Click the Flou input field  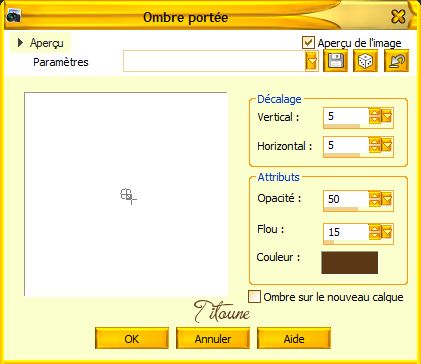click(346, 232)
